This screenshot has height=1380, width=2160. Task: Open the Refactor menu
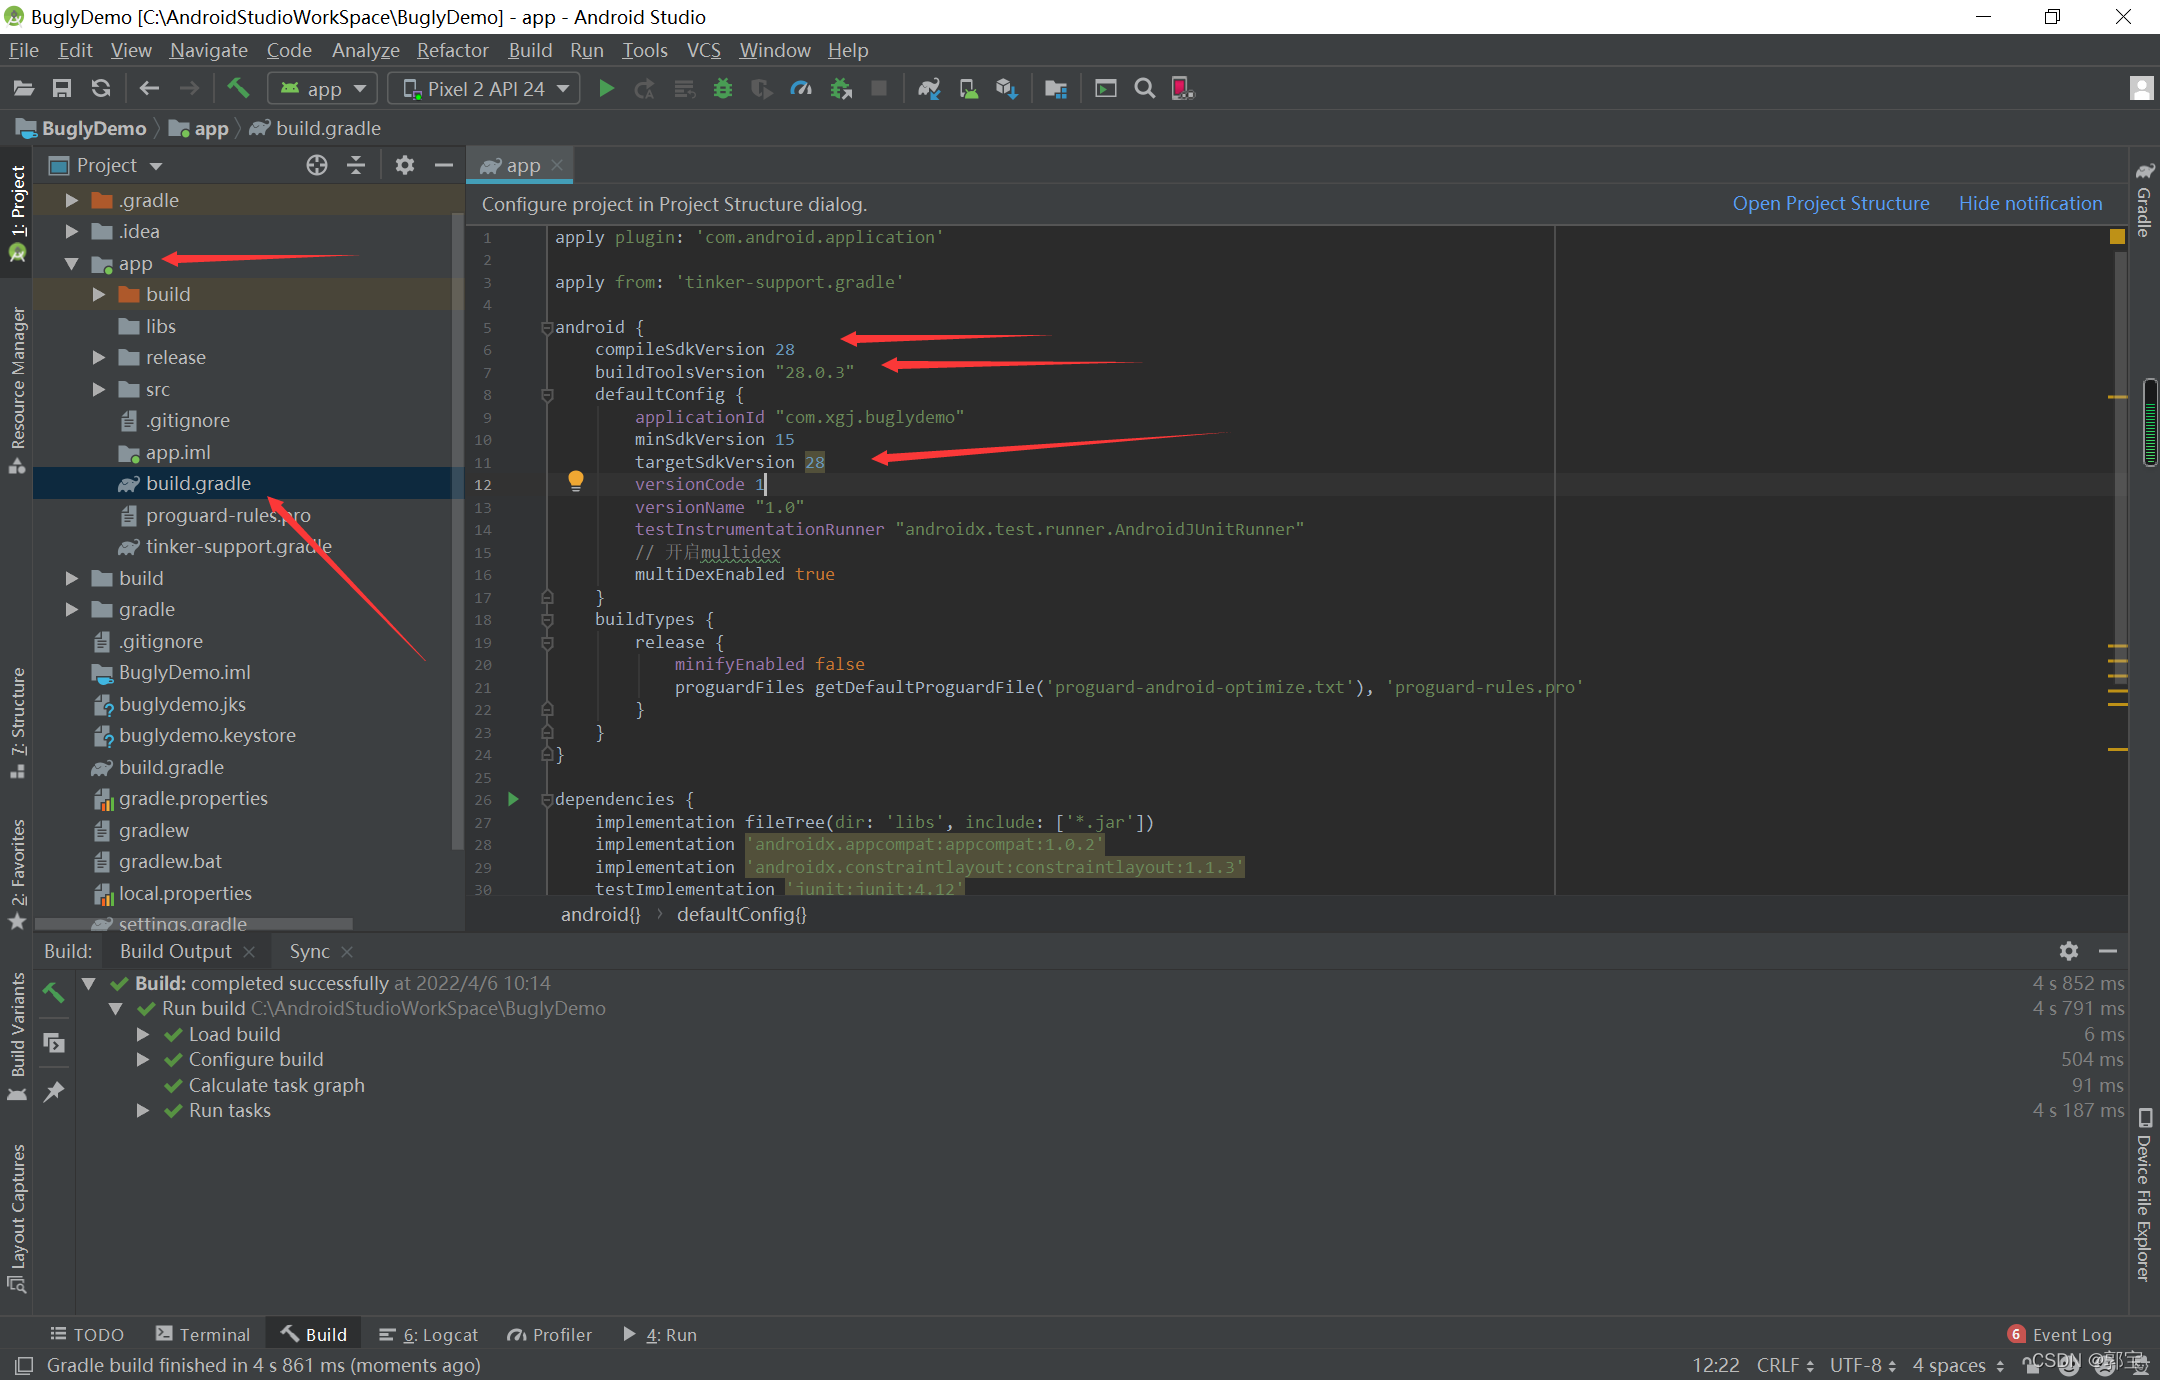pos(452,50)
